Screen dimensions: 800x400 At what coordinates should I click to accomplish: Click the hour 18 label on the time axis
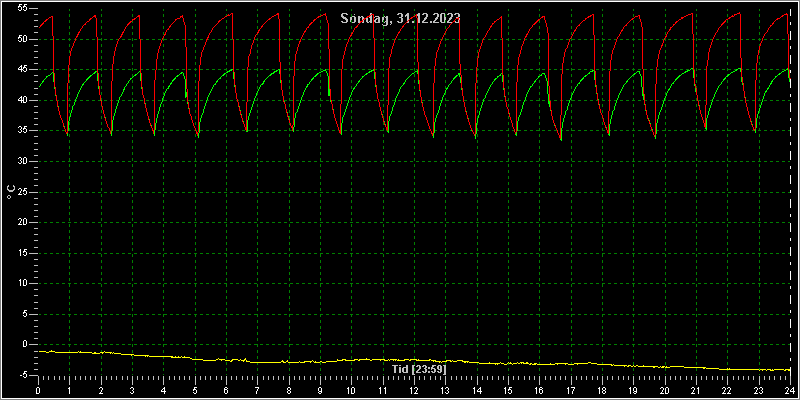click(x=602, y=391)
